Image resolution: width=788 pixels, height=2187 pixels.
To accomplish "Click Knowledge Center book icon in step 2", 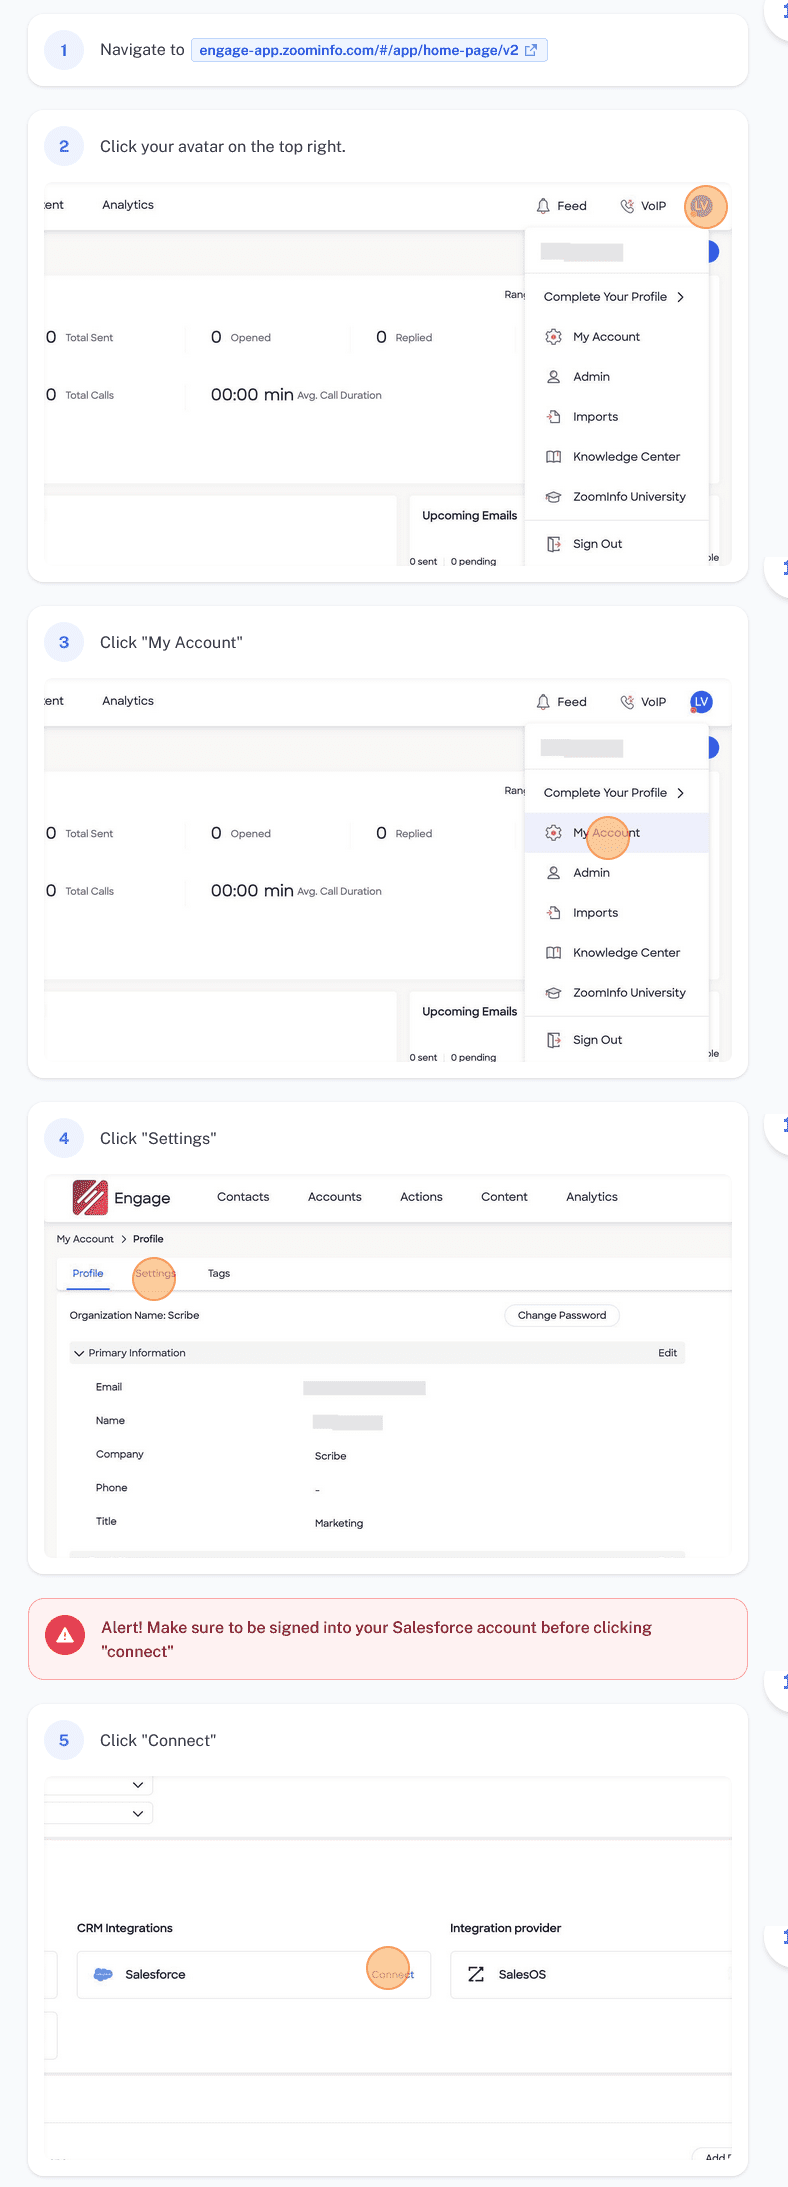I will point(553,457).
